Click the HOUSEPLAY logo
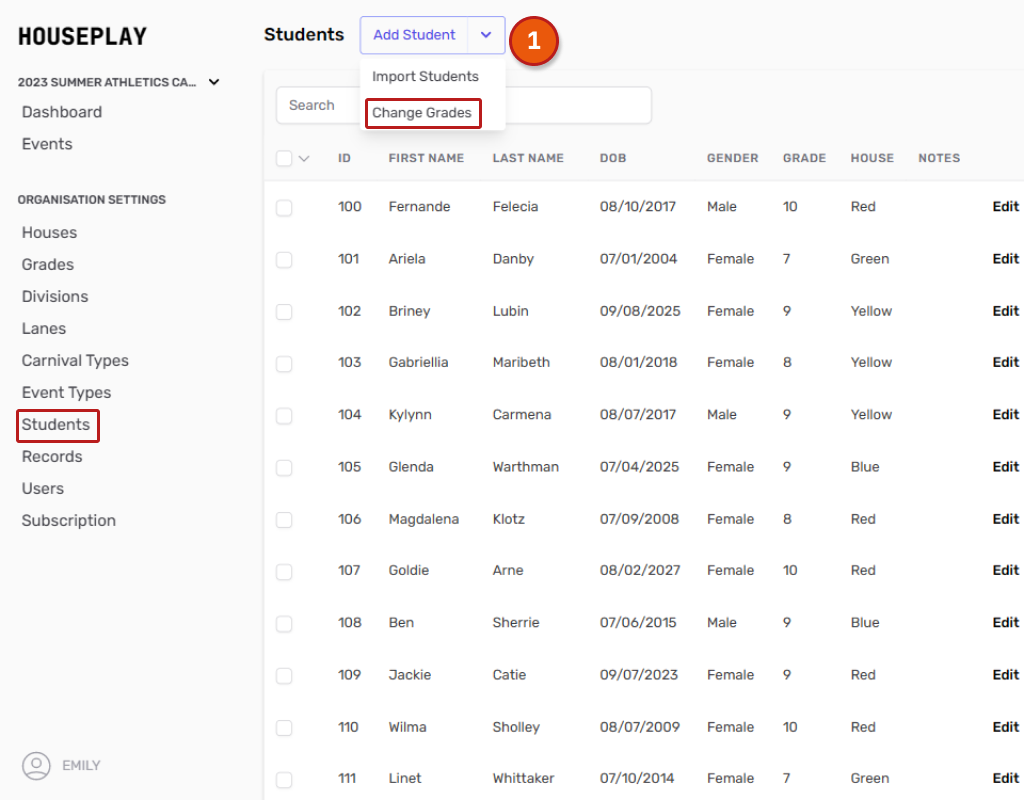1024x800 pixels. [82, 37]
